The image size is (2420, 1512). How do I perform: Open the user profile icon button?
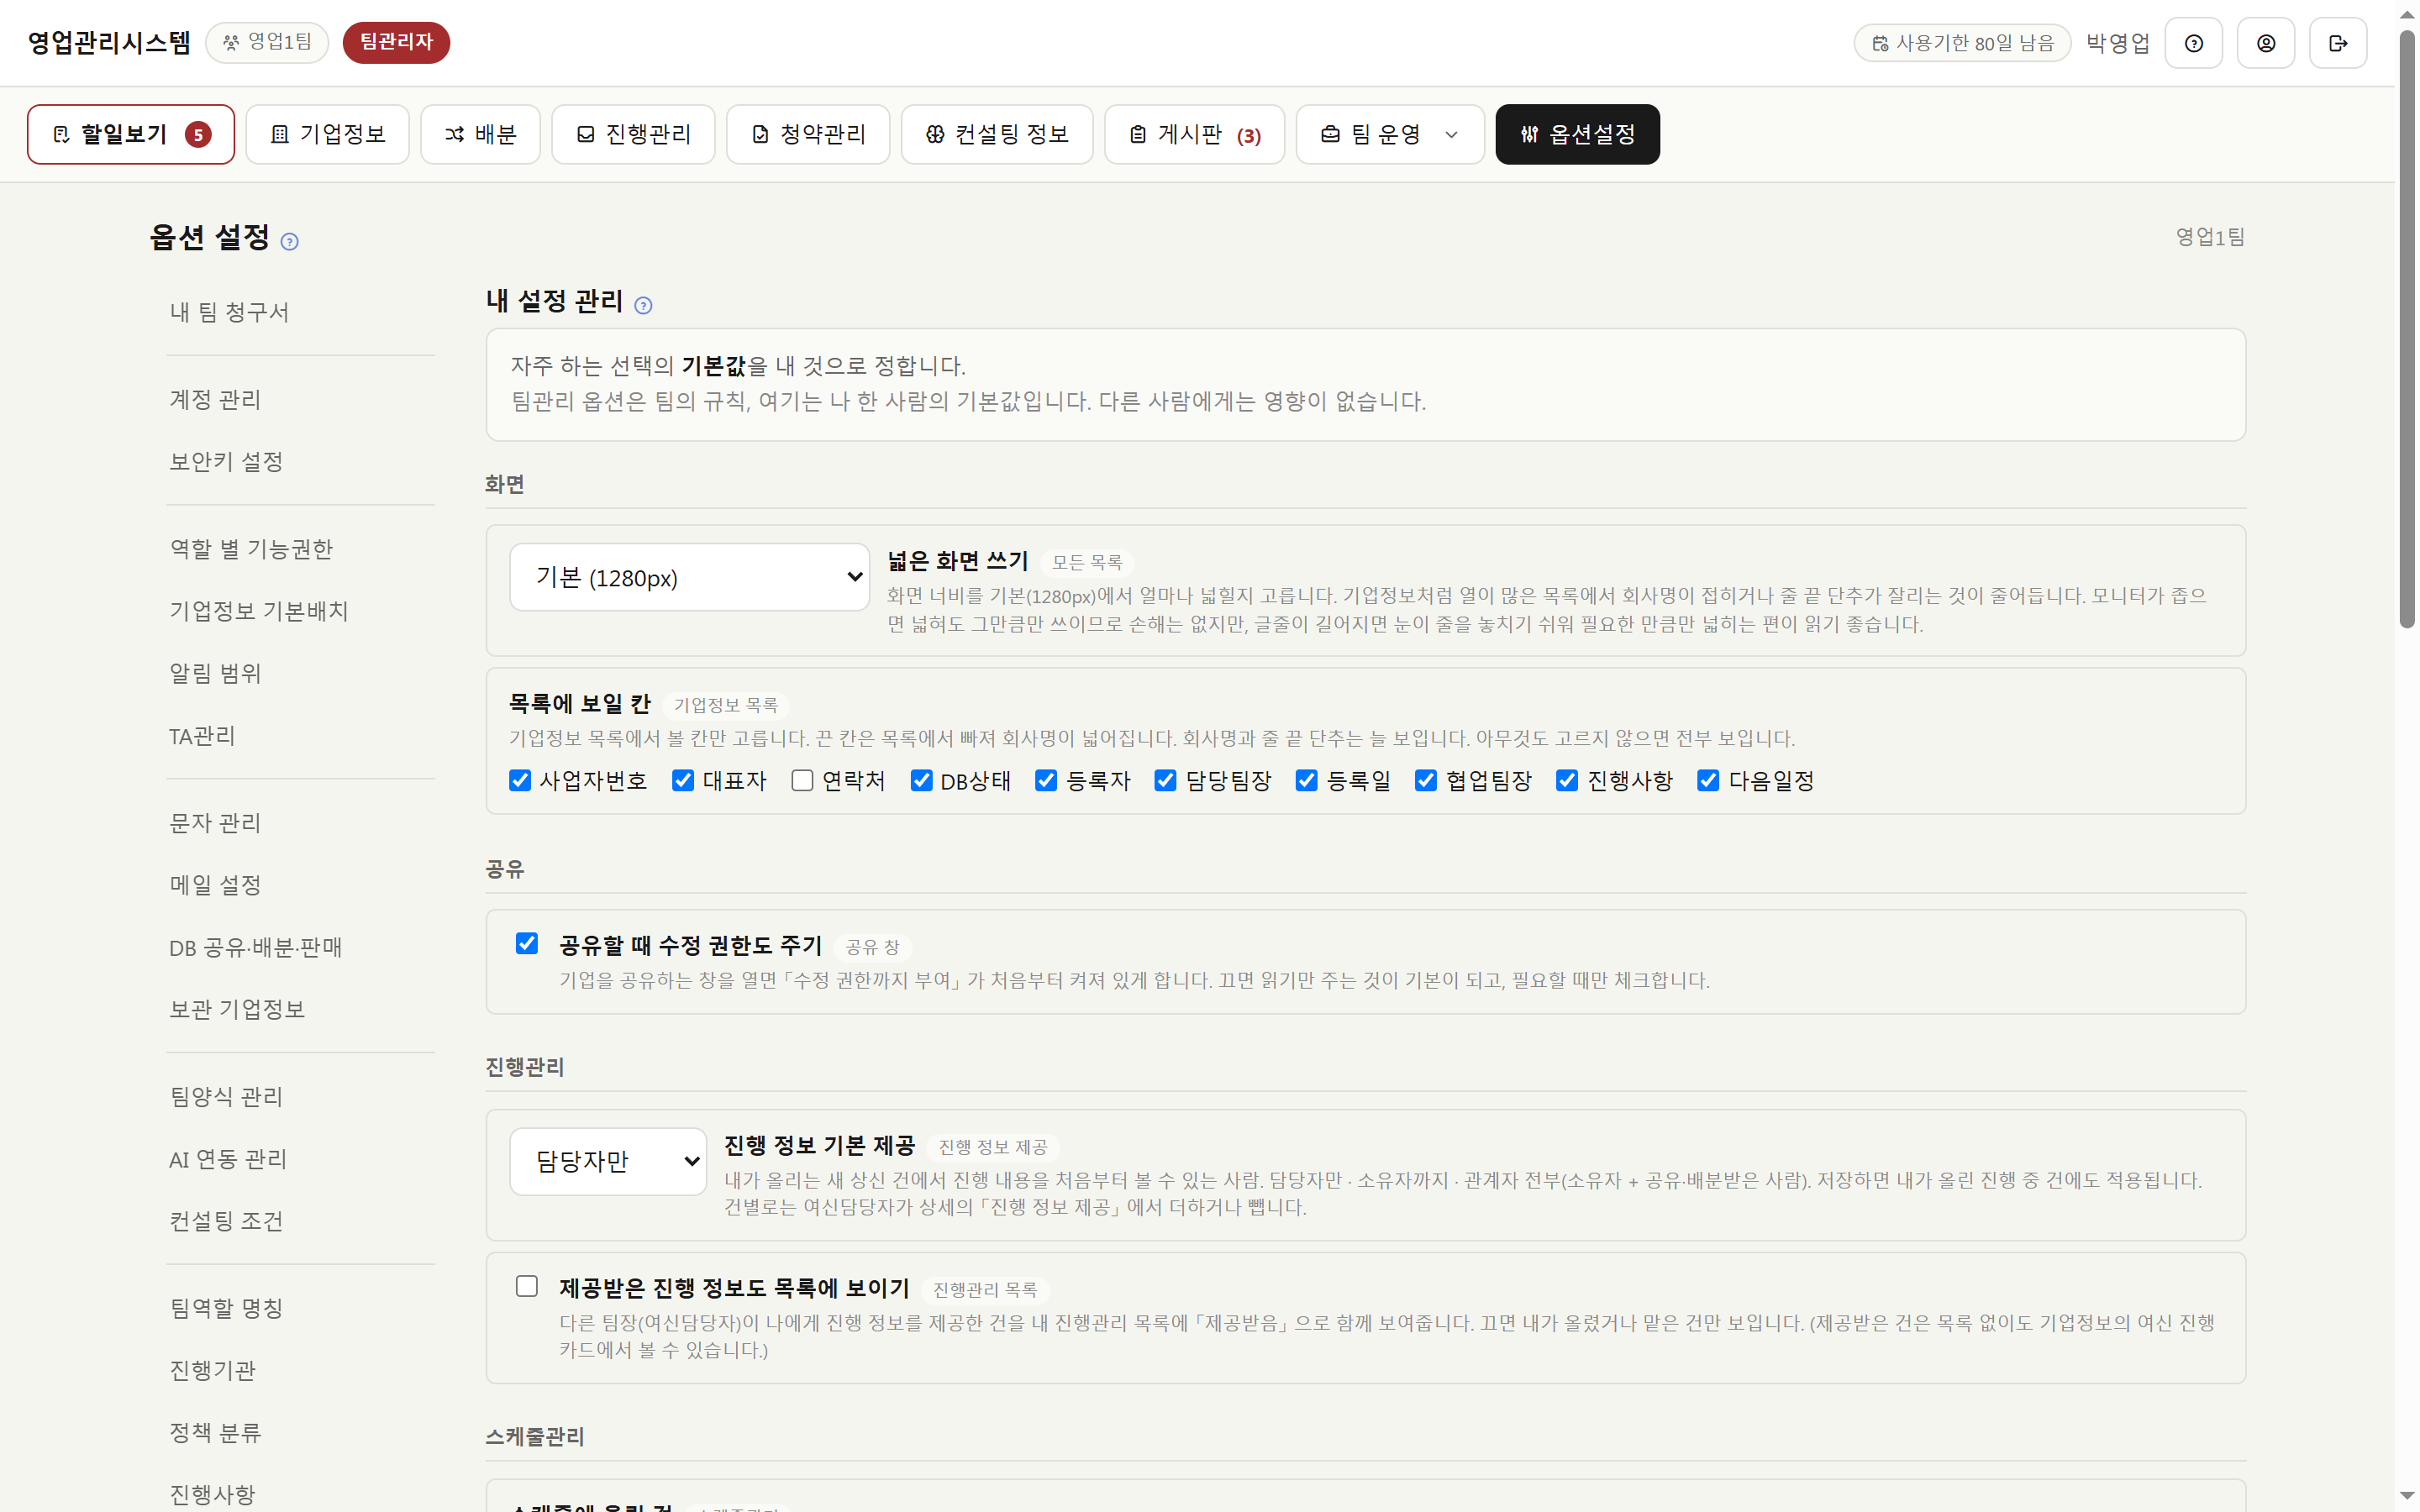(x=2265, y=43)
